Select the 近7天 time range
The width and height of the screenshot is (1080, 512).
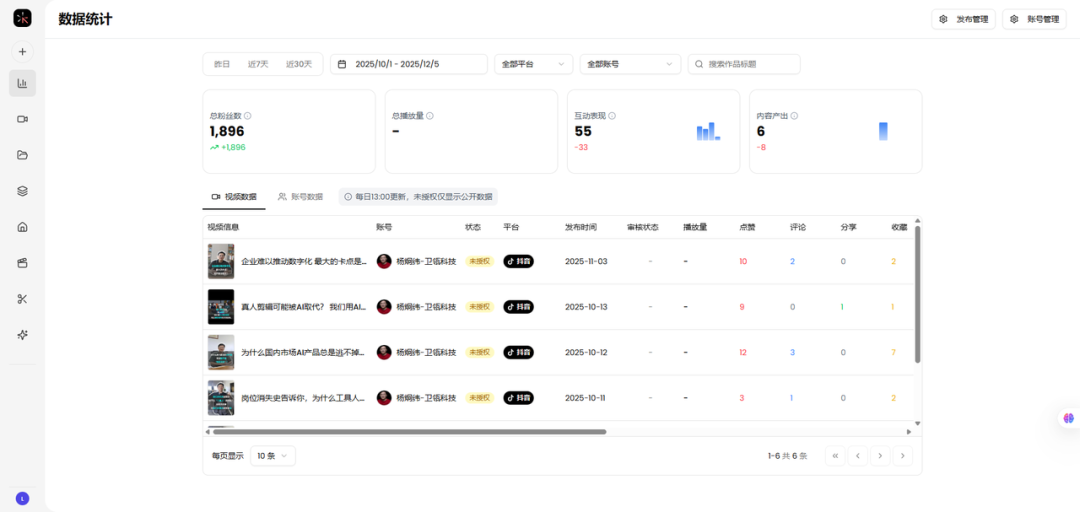click(x=258, y=64)
